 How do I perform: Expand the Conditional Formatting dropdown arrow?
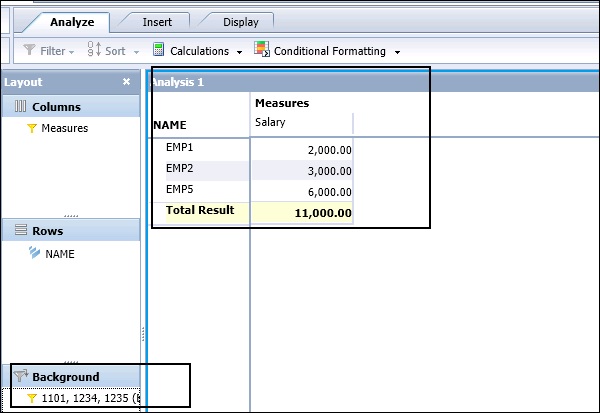(397, 52)
